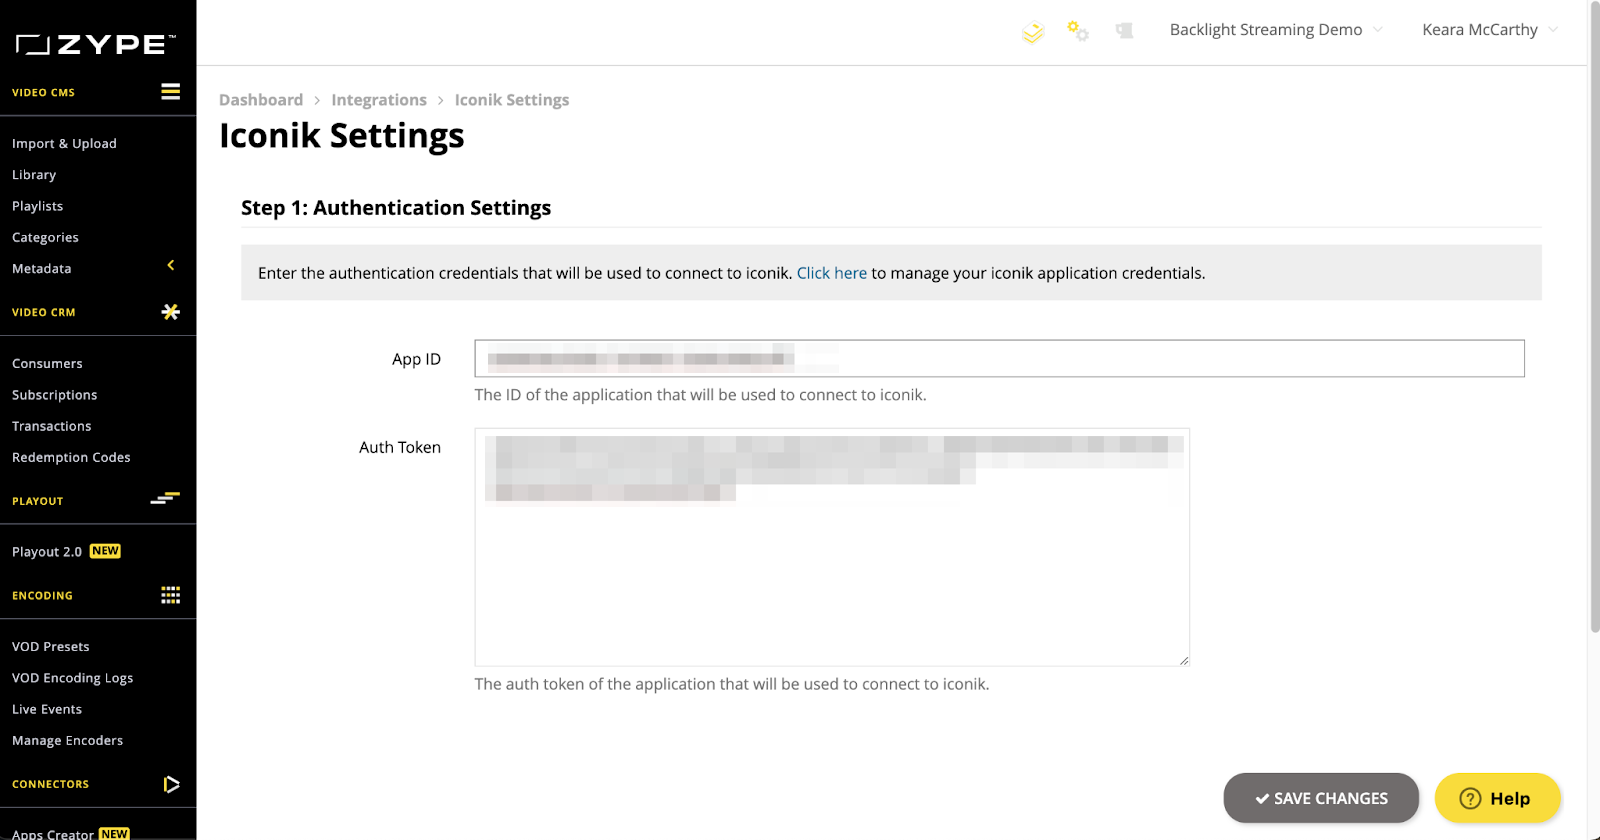The width and height of the screenshot is (1600, 840).
Task: Click the VIDEO CMS section header
Action: click(x=43, y=92)
